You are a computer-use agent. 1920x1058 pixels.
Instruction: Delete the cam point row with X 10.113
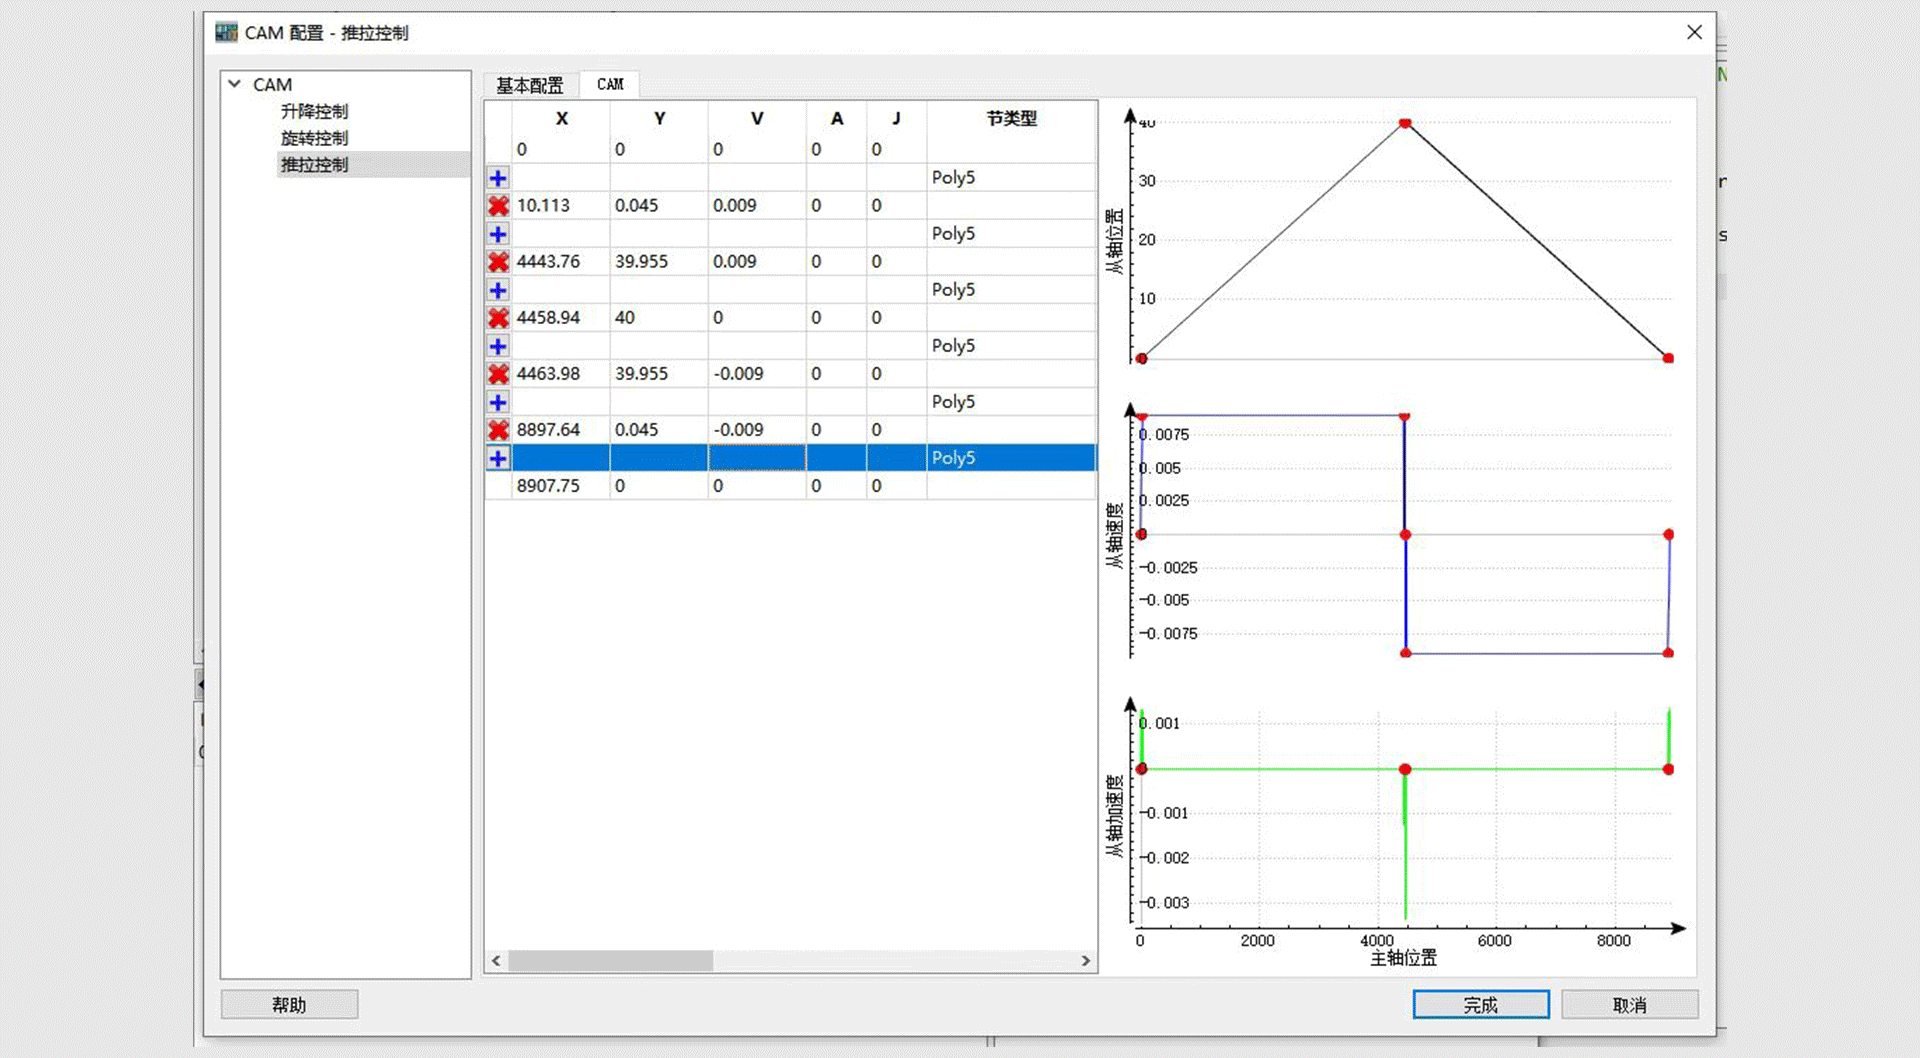(498, 206)
